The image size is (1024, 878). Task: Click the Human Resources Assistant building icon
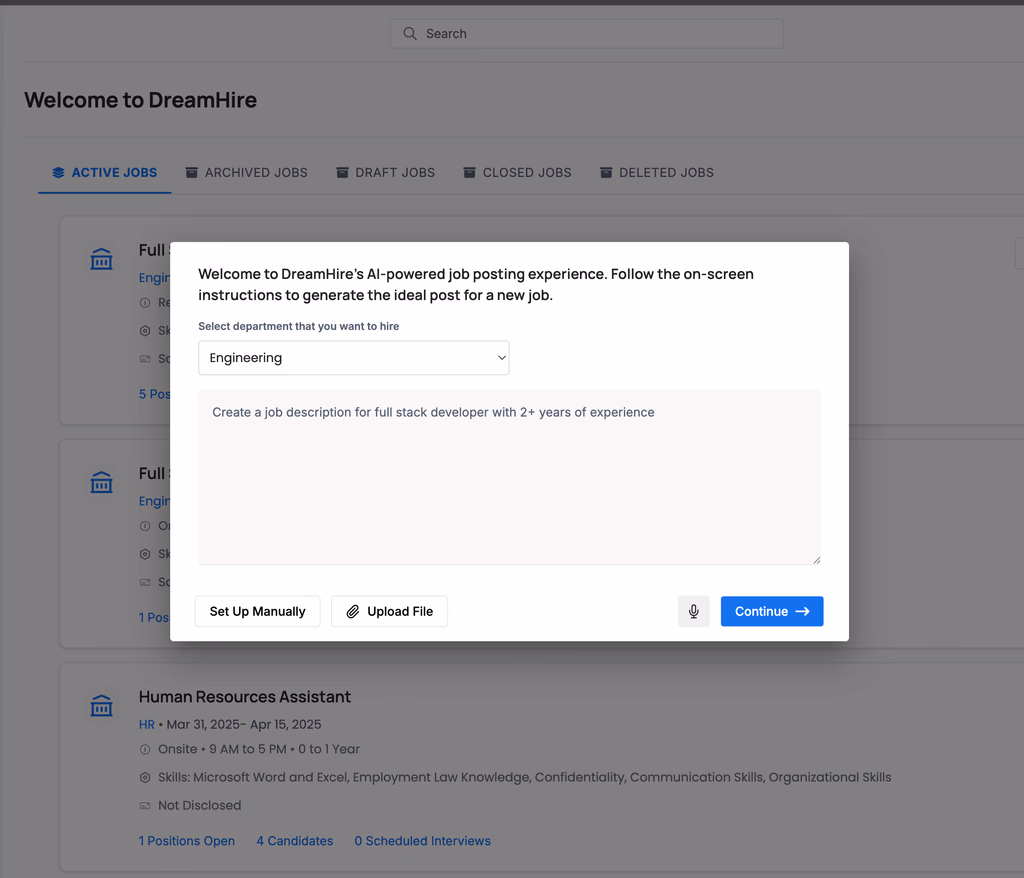click(101, 706)
